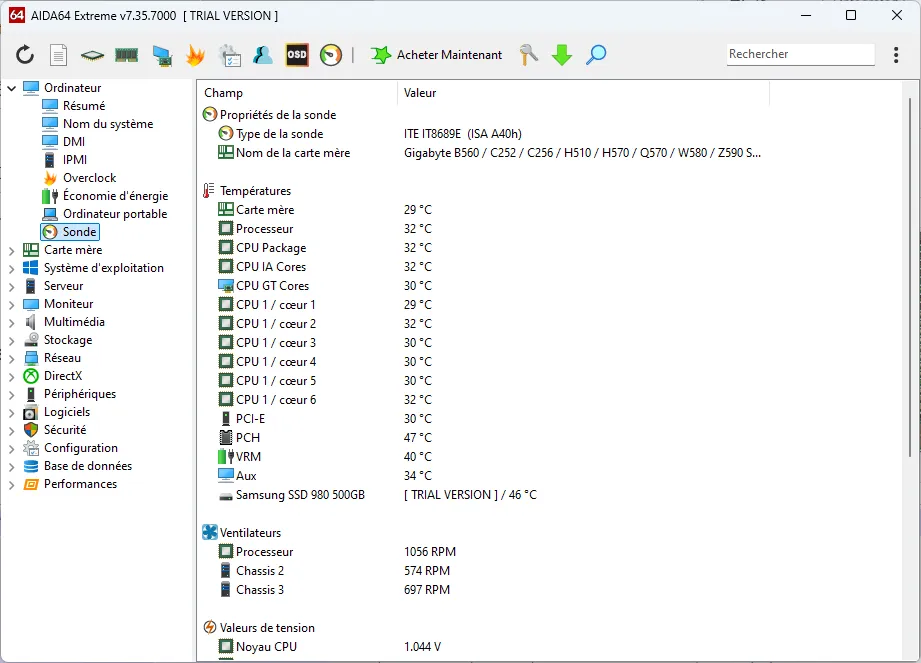Expand the Serveur node
This screenshot has height=663, width=921.
pyautogui.click(x=12, y=287)
